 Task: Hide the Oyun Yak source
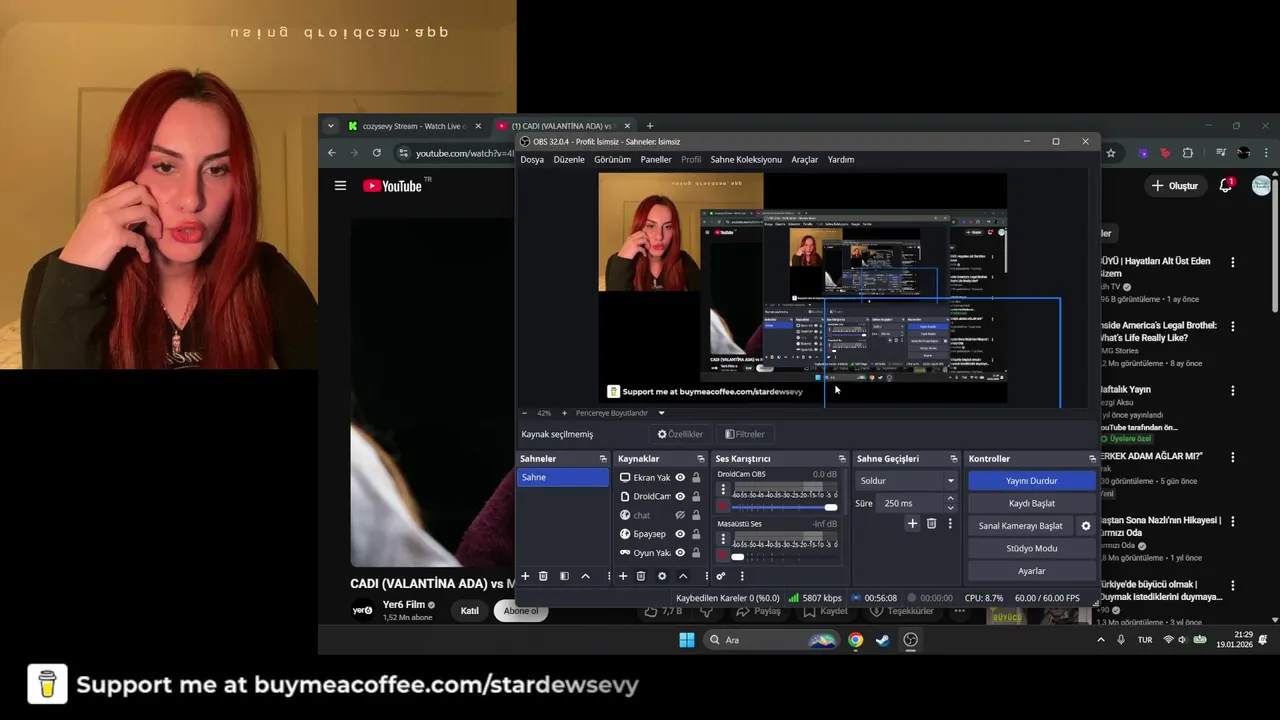point(680,553)
